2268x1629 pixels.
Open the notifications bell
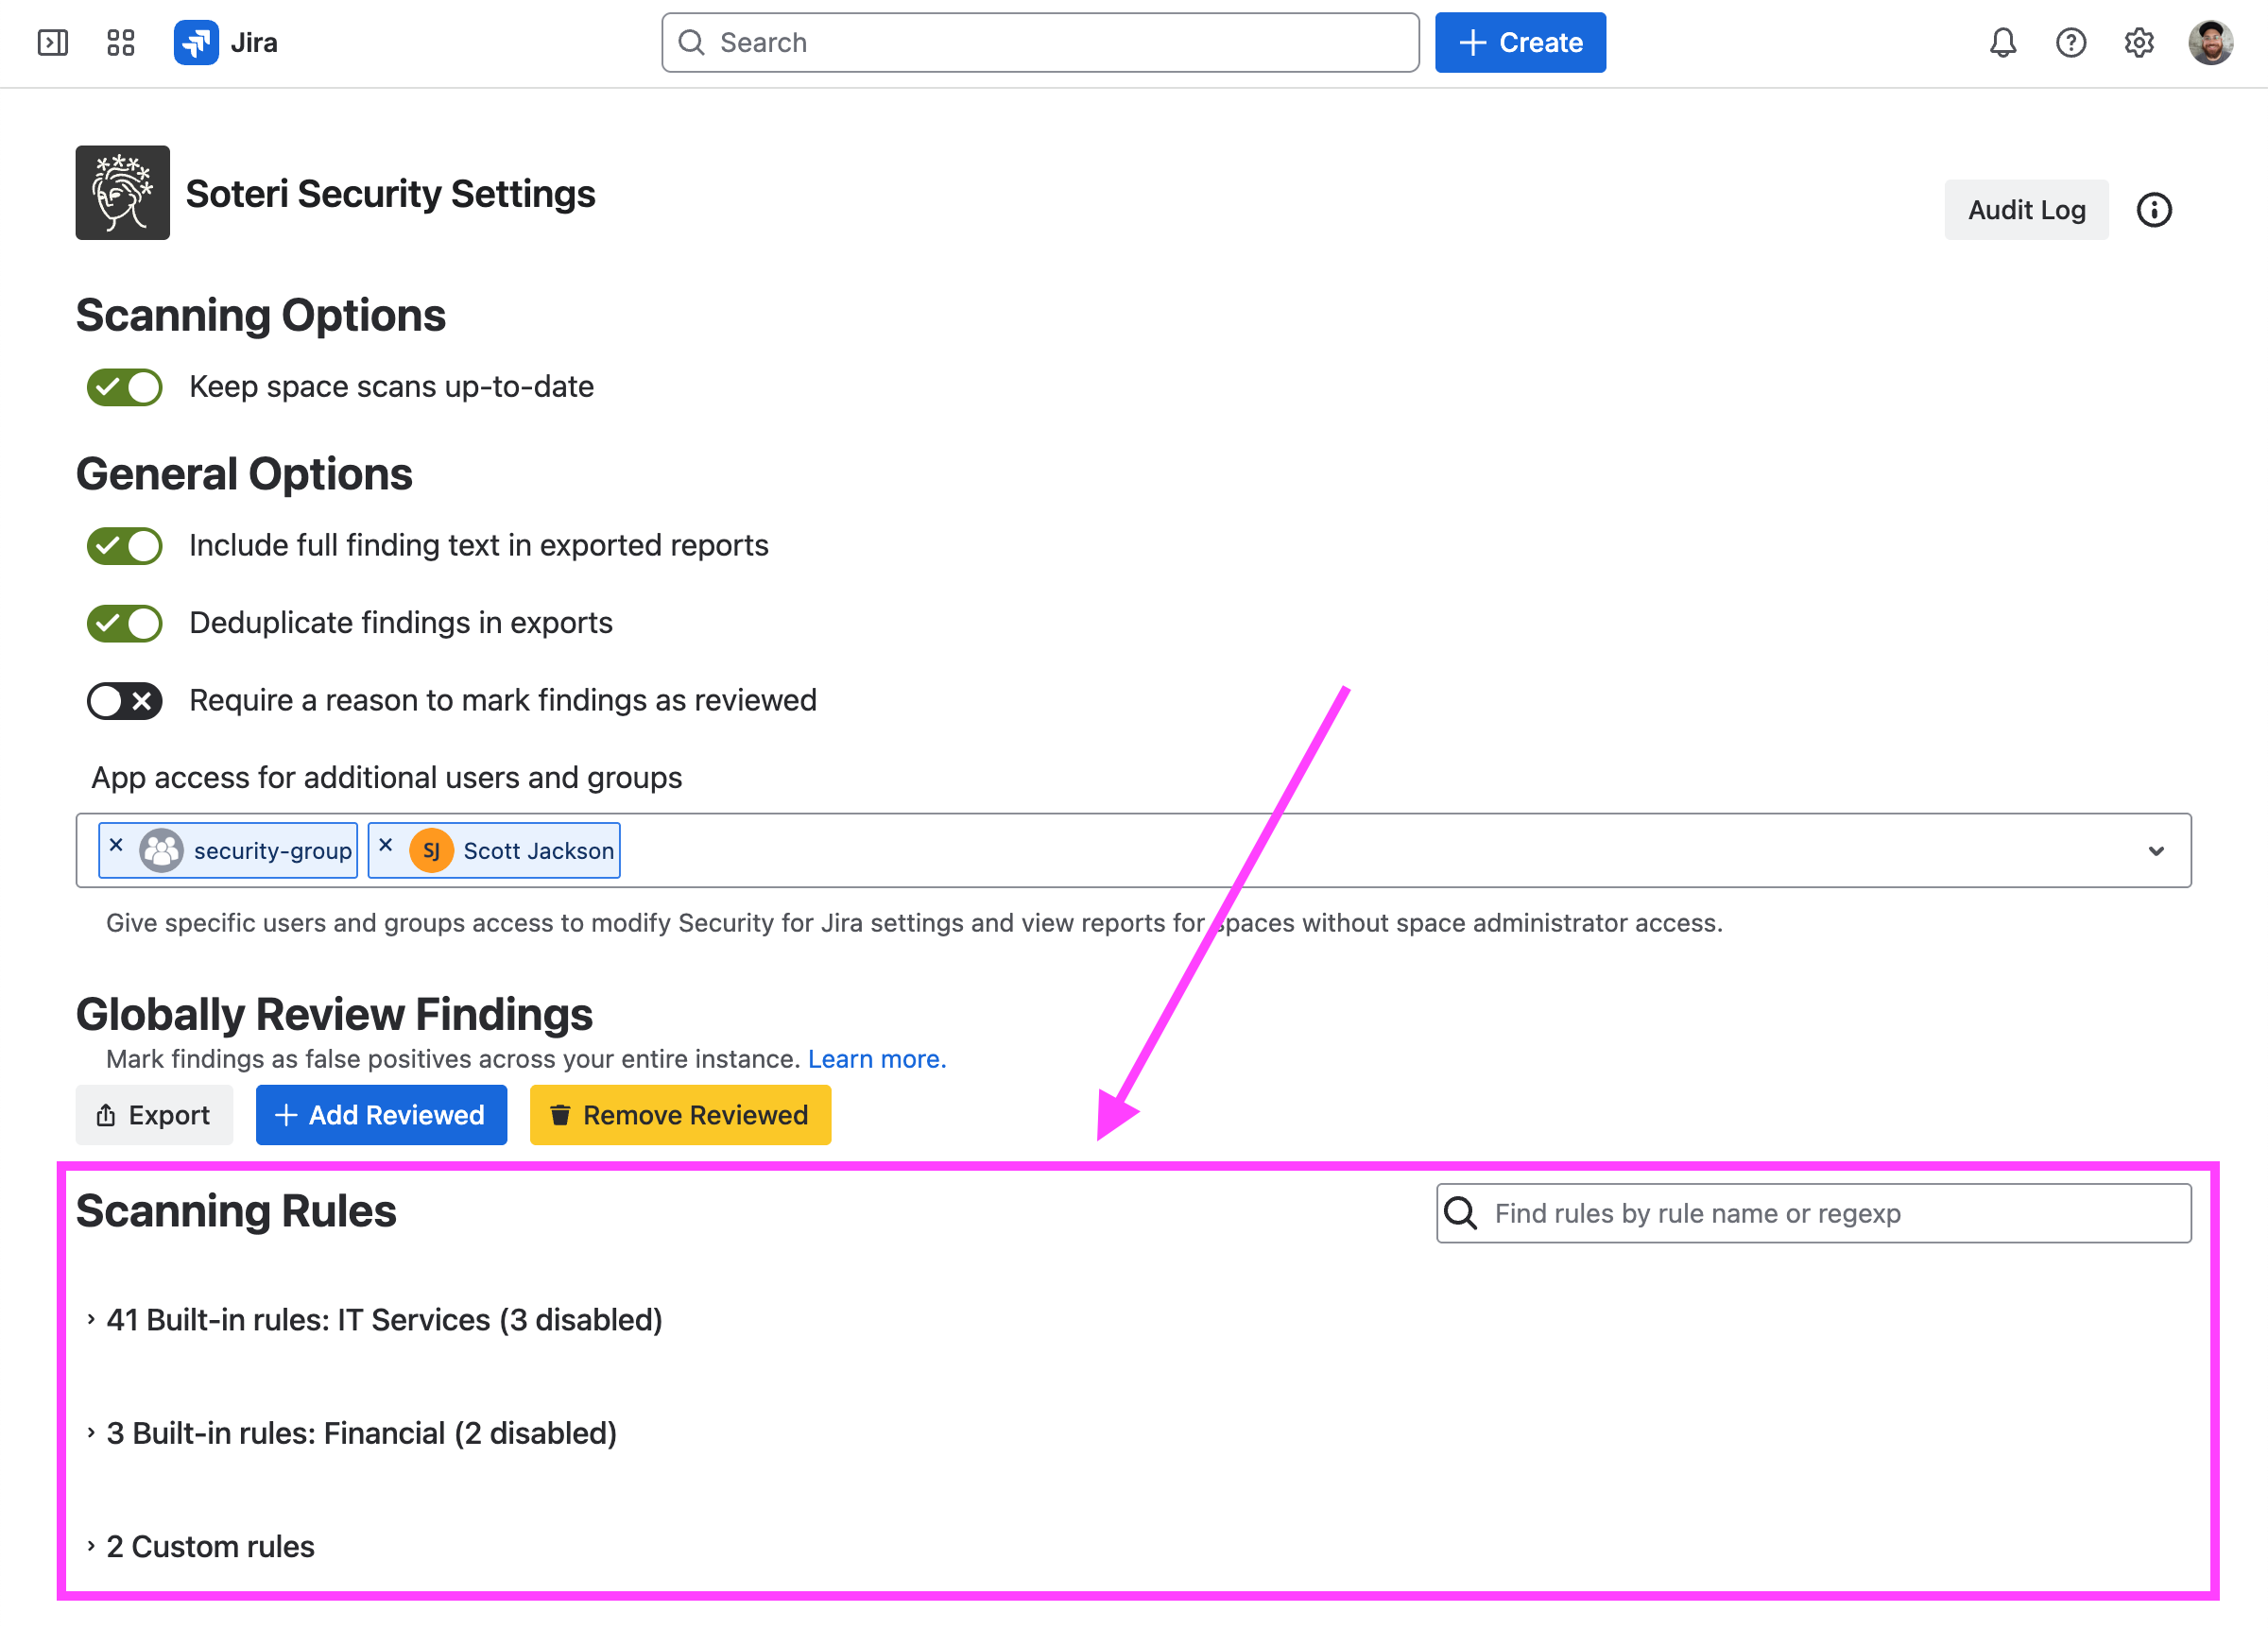[x=2002, y=43]
